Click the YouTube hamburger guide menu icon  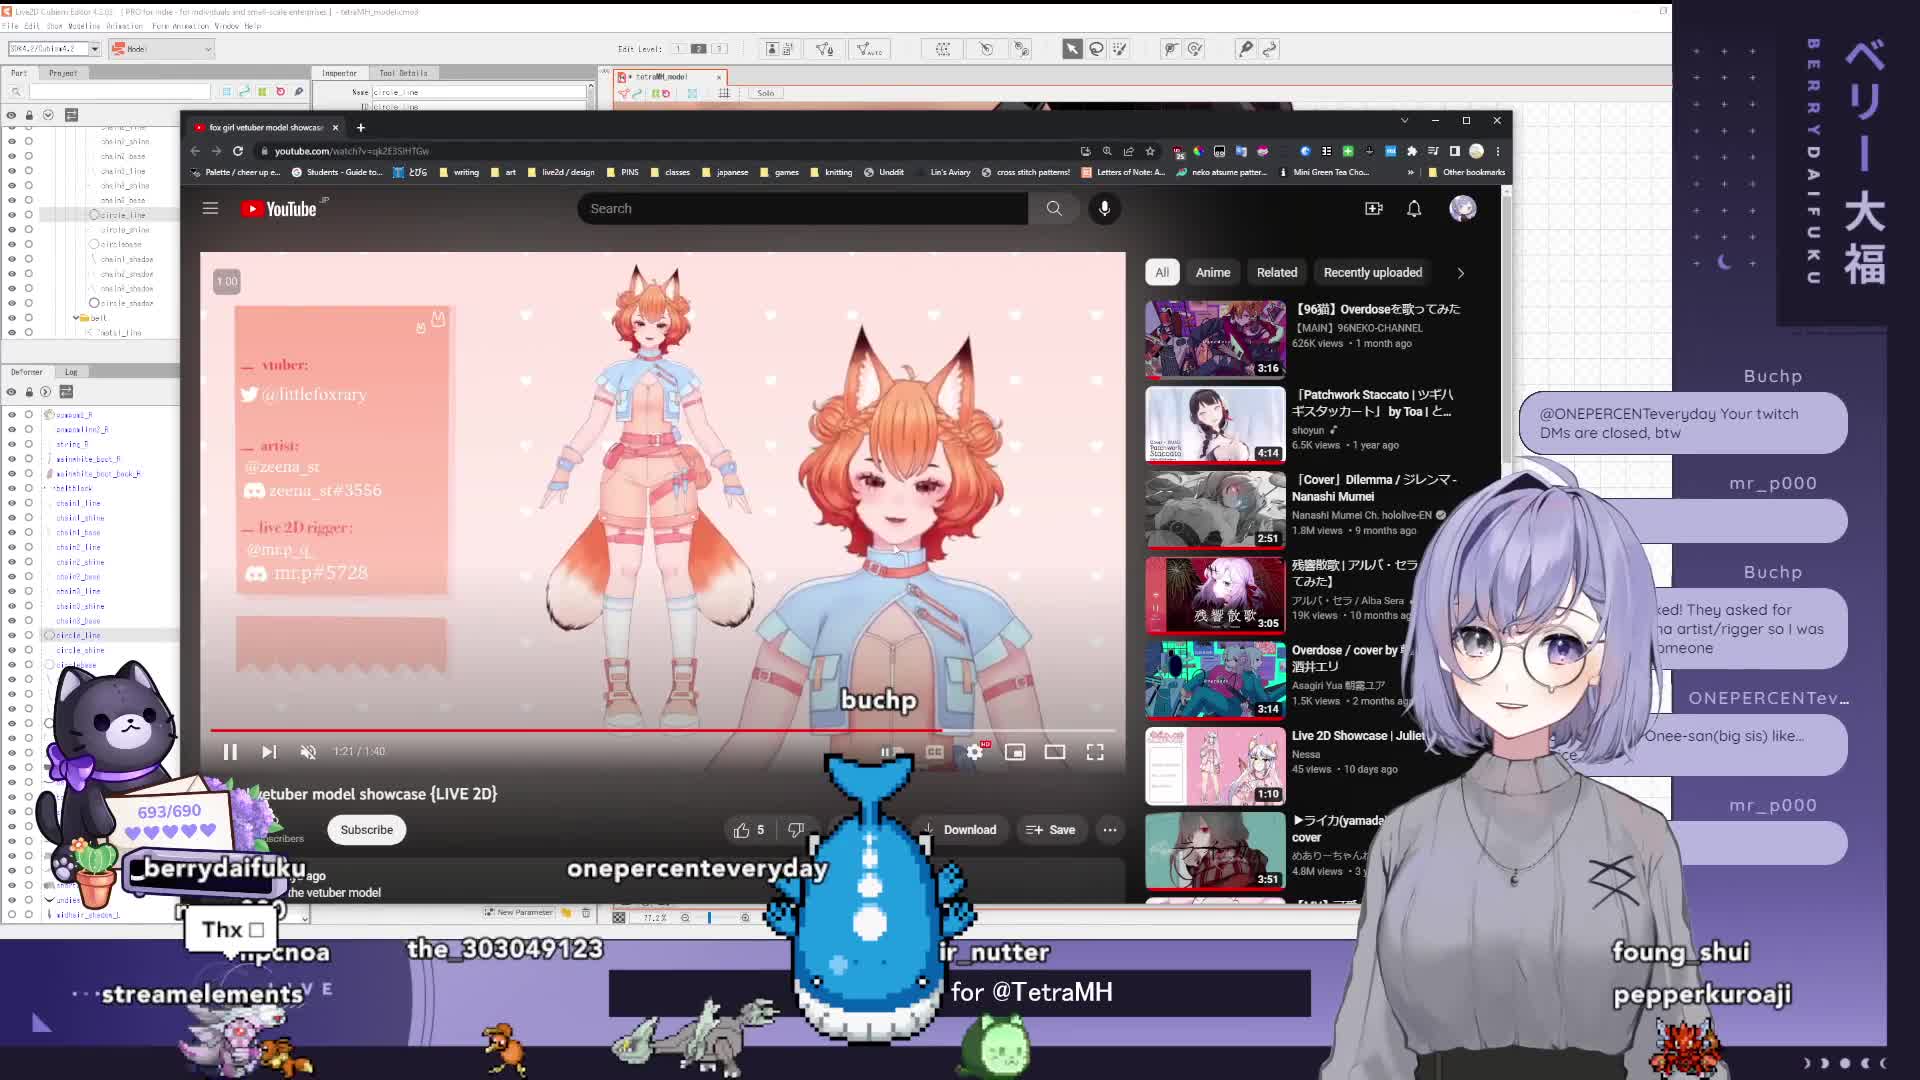210,208
